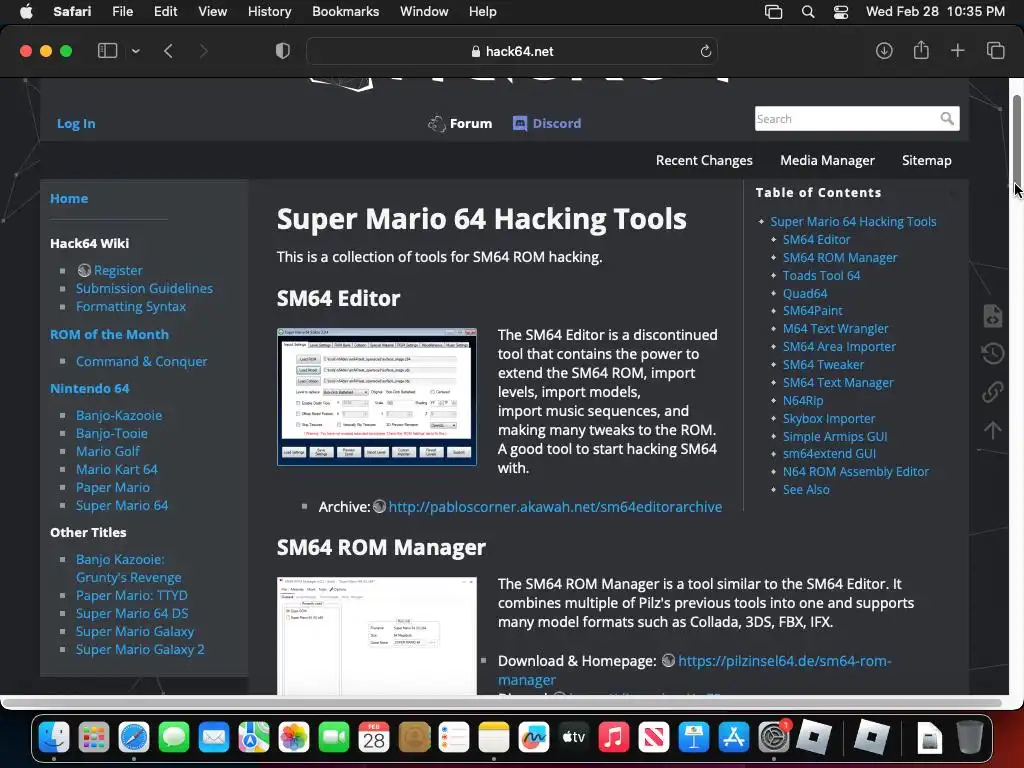Screen dimensions: 1024x768
Task: Reload the page with the refresh icon
Action: tap(705, 51)
